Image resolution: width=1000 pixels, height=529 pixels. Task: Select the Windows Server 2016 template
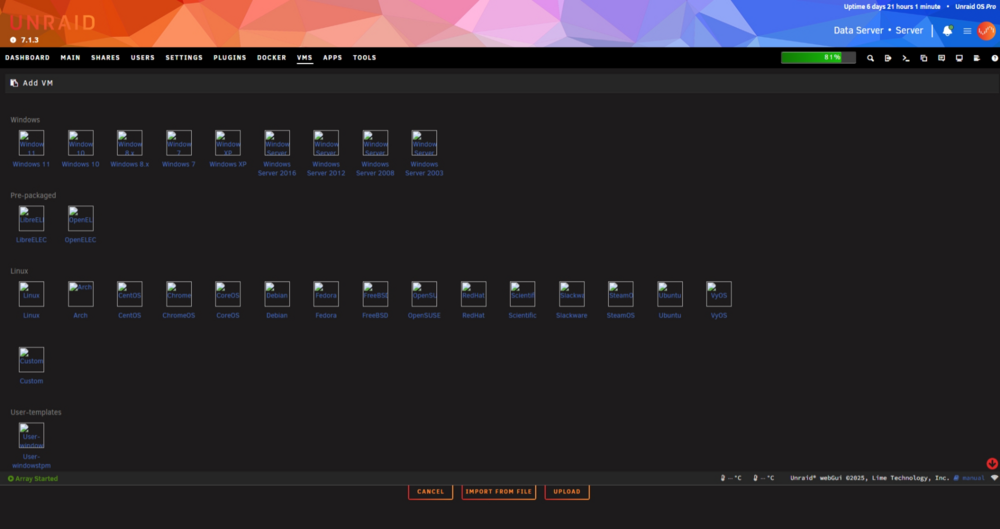pos(277,143)
